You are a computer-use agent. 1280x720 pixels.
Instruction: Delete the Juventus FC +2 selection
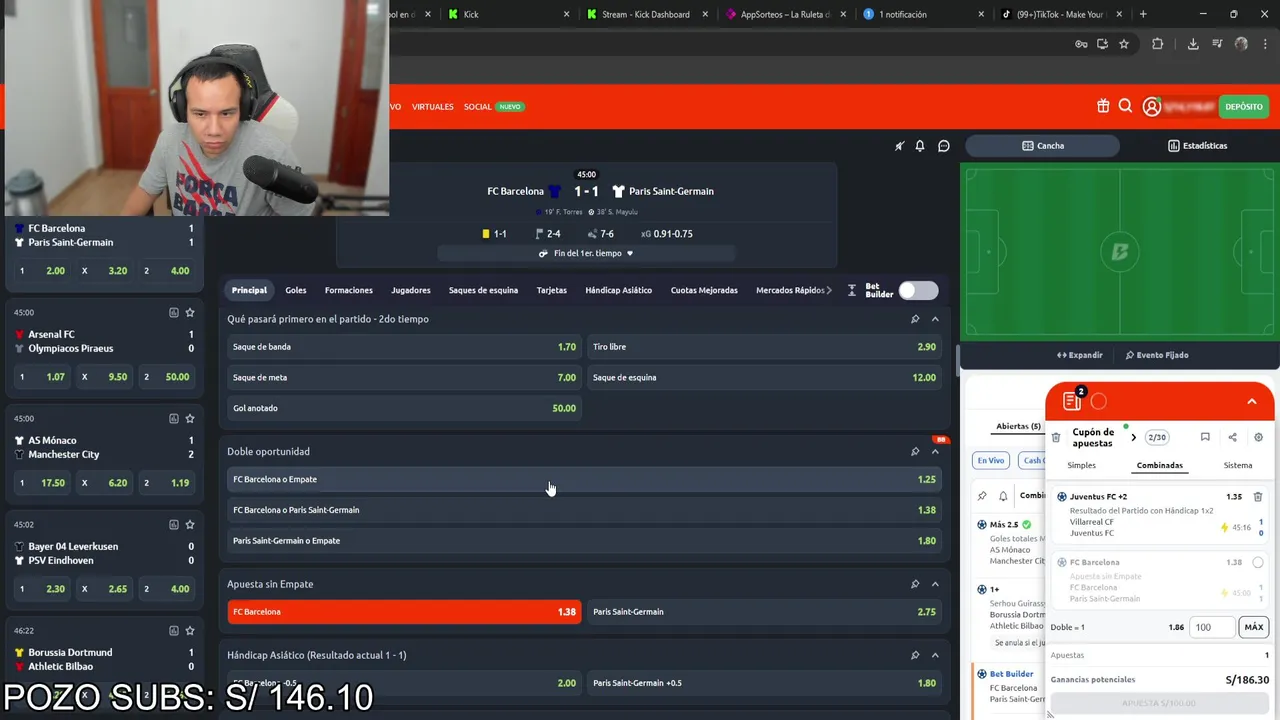(x=1258, y=497)
